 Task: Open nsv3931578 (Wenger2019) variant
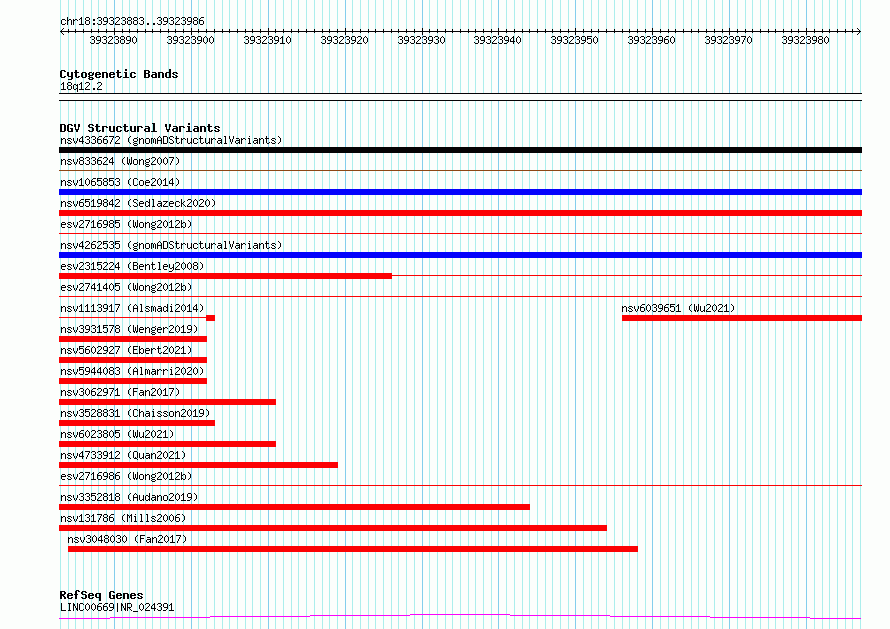coord(129,329)
